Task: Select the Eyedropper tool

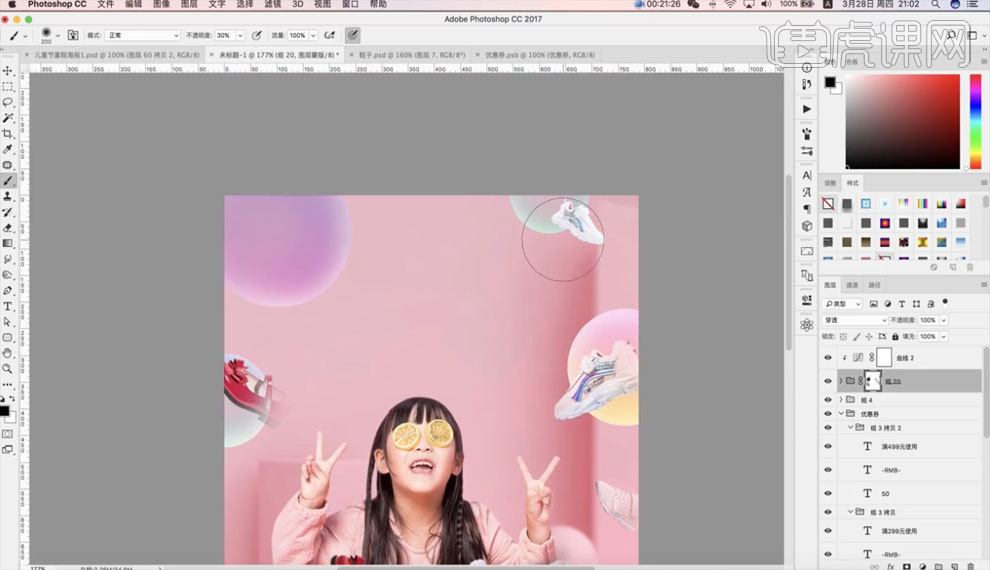Action: pyautogui.click(x=8, y=149)
